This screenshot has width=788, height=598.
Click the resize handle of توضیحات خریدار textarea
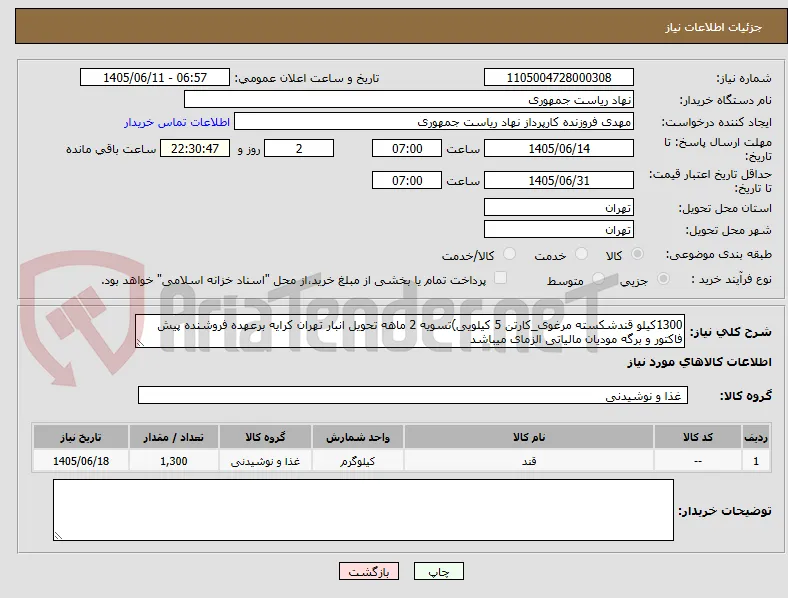coord(58,536)
